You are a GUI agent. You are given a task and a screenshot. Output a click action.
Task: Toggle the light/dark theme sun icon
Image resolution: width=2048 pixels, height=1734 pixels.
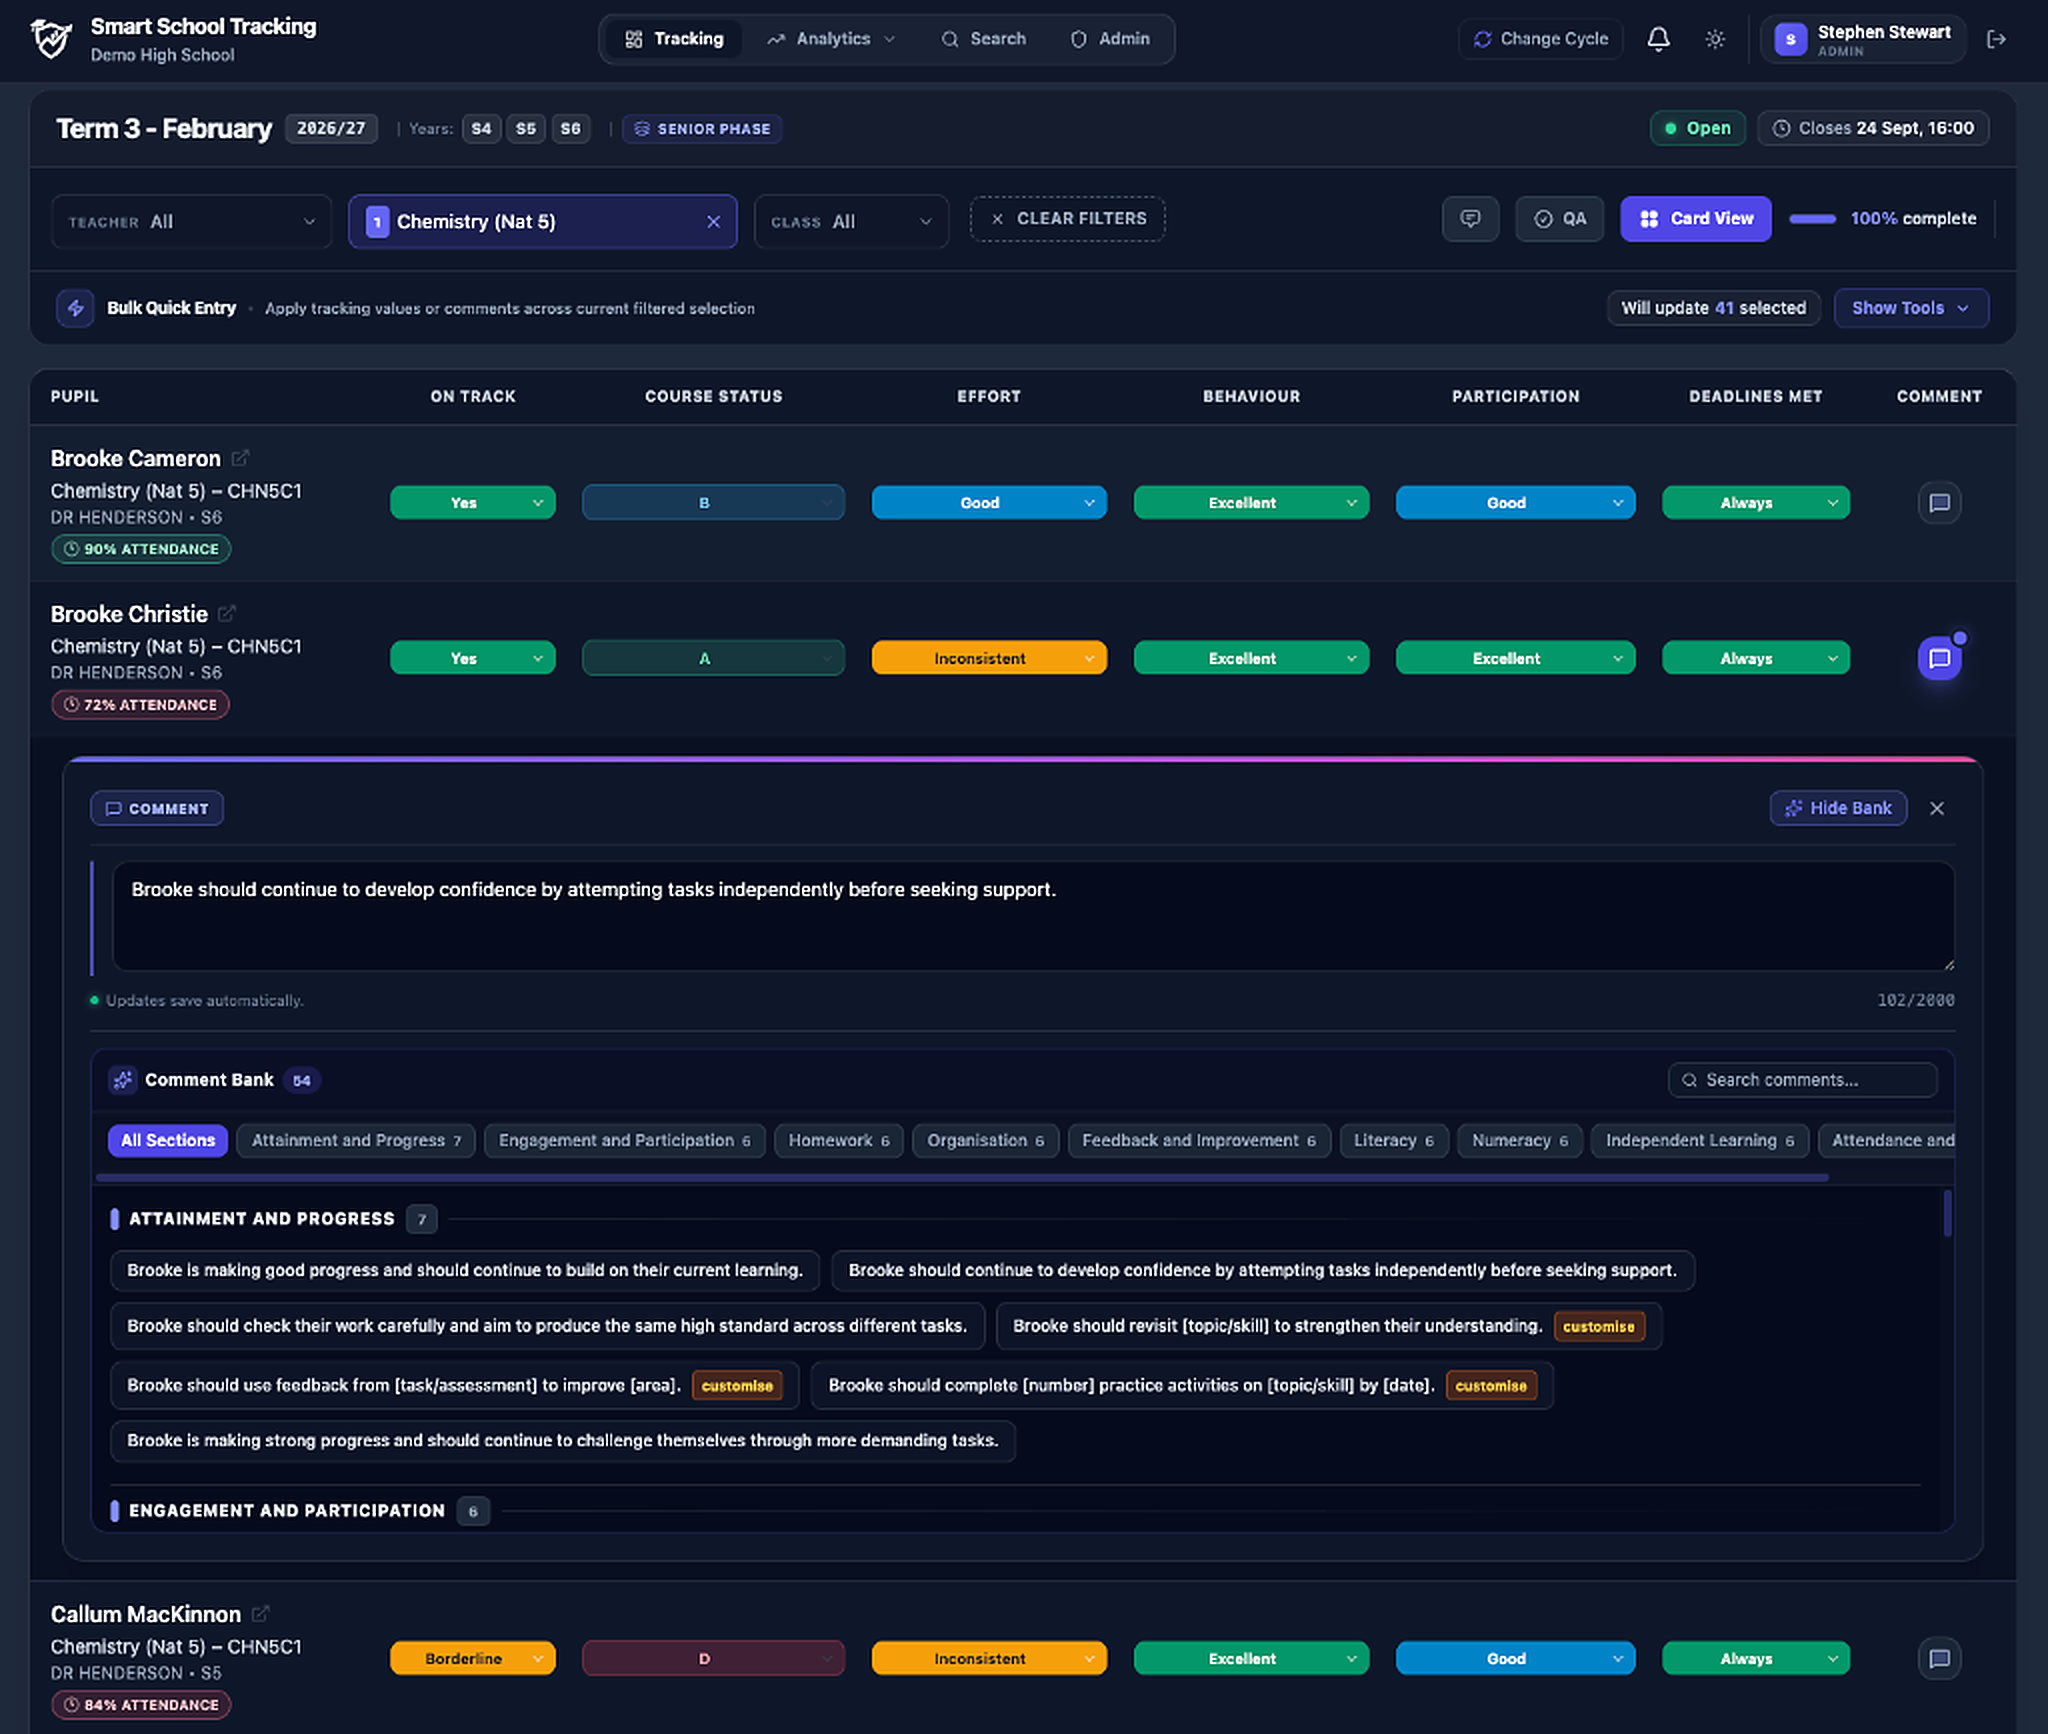point(1715,39)
